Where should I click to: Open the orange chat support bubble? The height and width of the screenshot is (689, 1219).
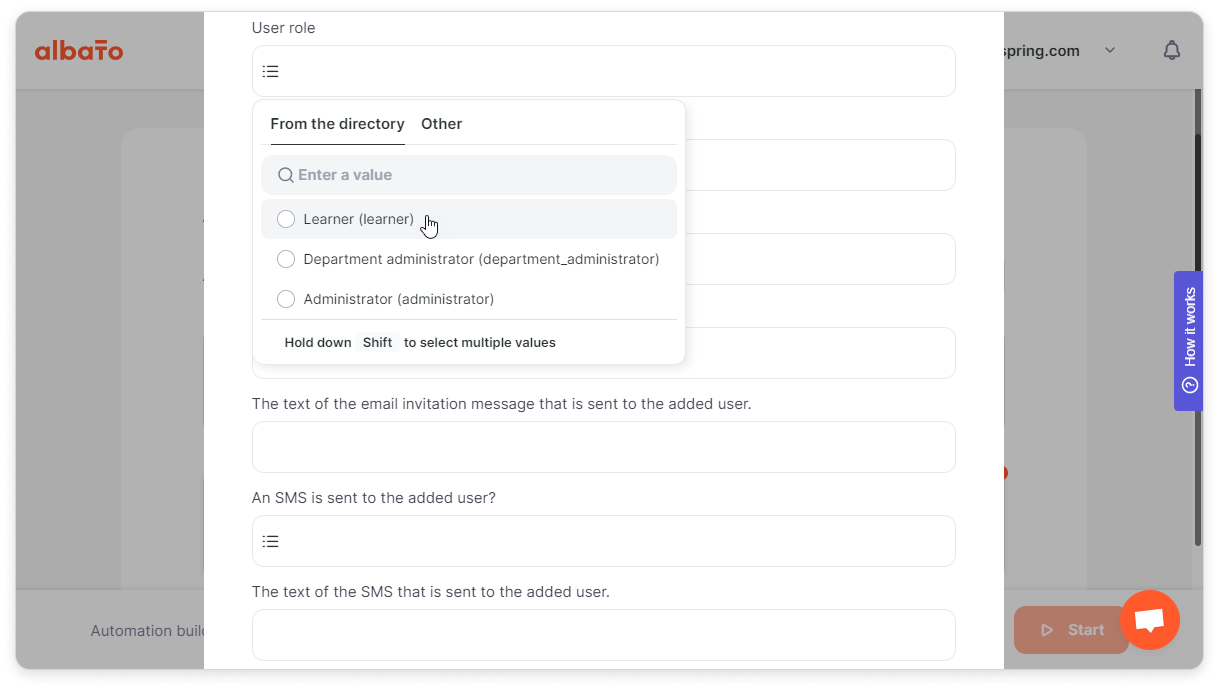(x=1150, y=620)
